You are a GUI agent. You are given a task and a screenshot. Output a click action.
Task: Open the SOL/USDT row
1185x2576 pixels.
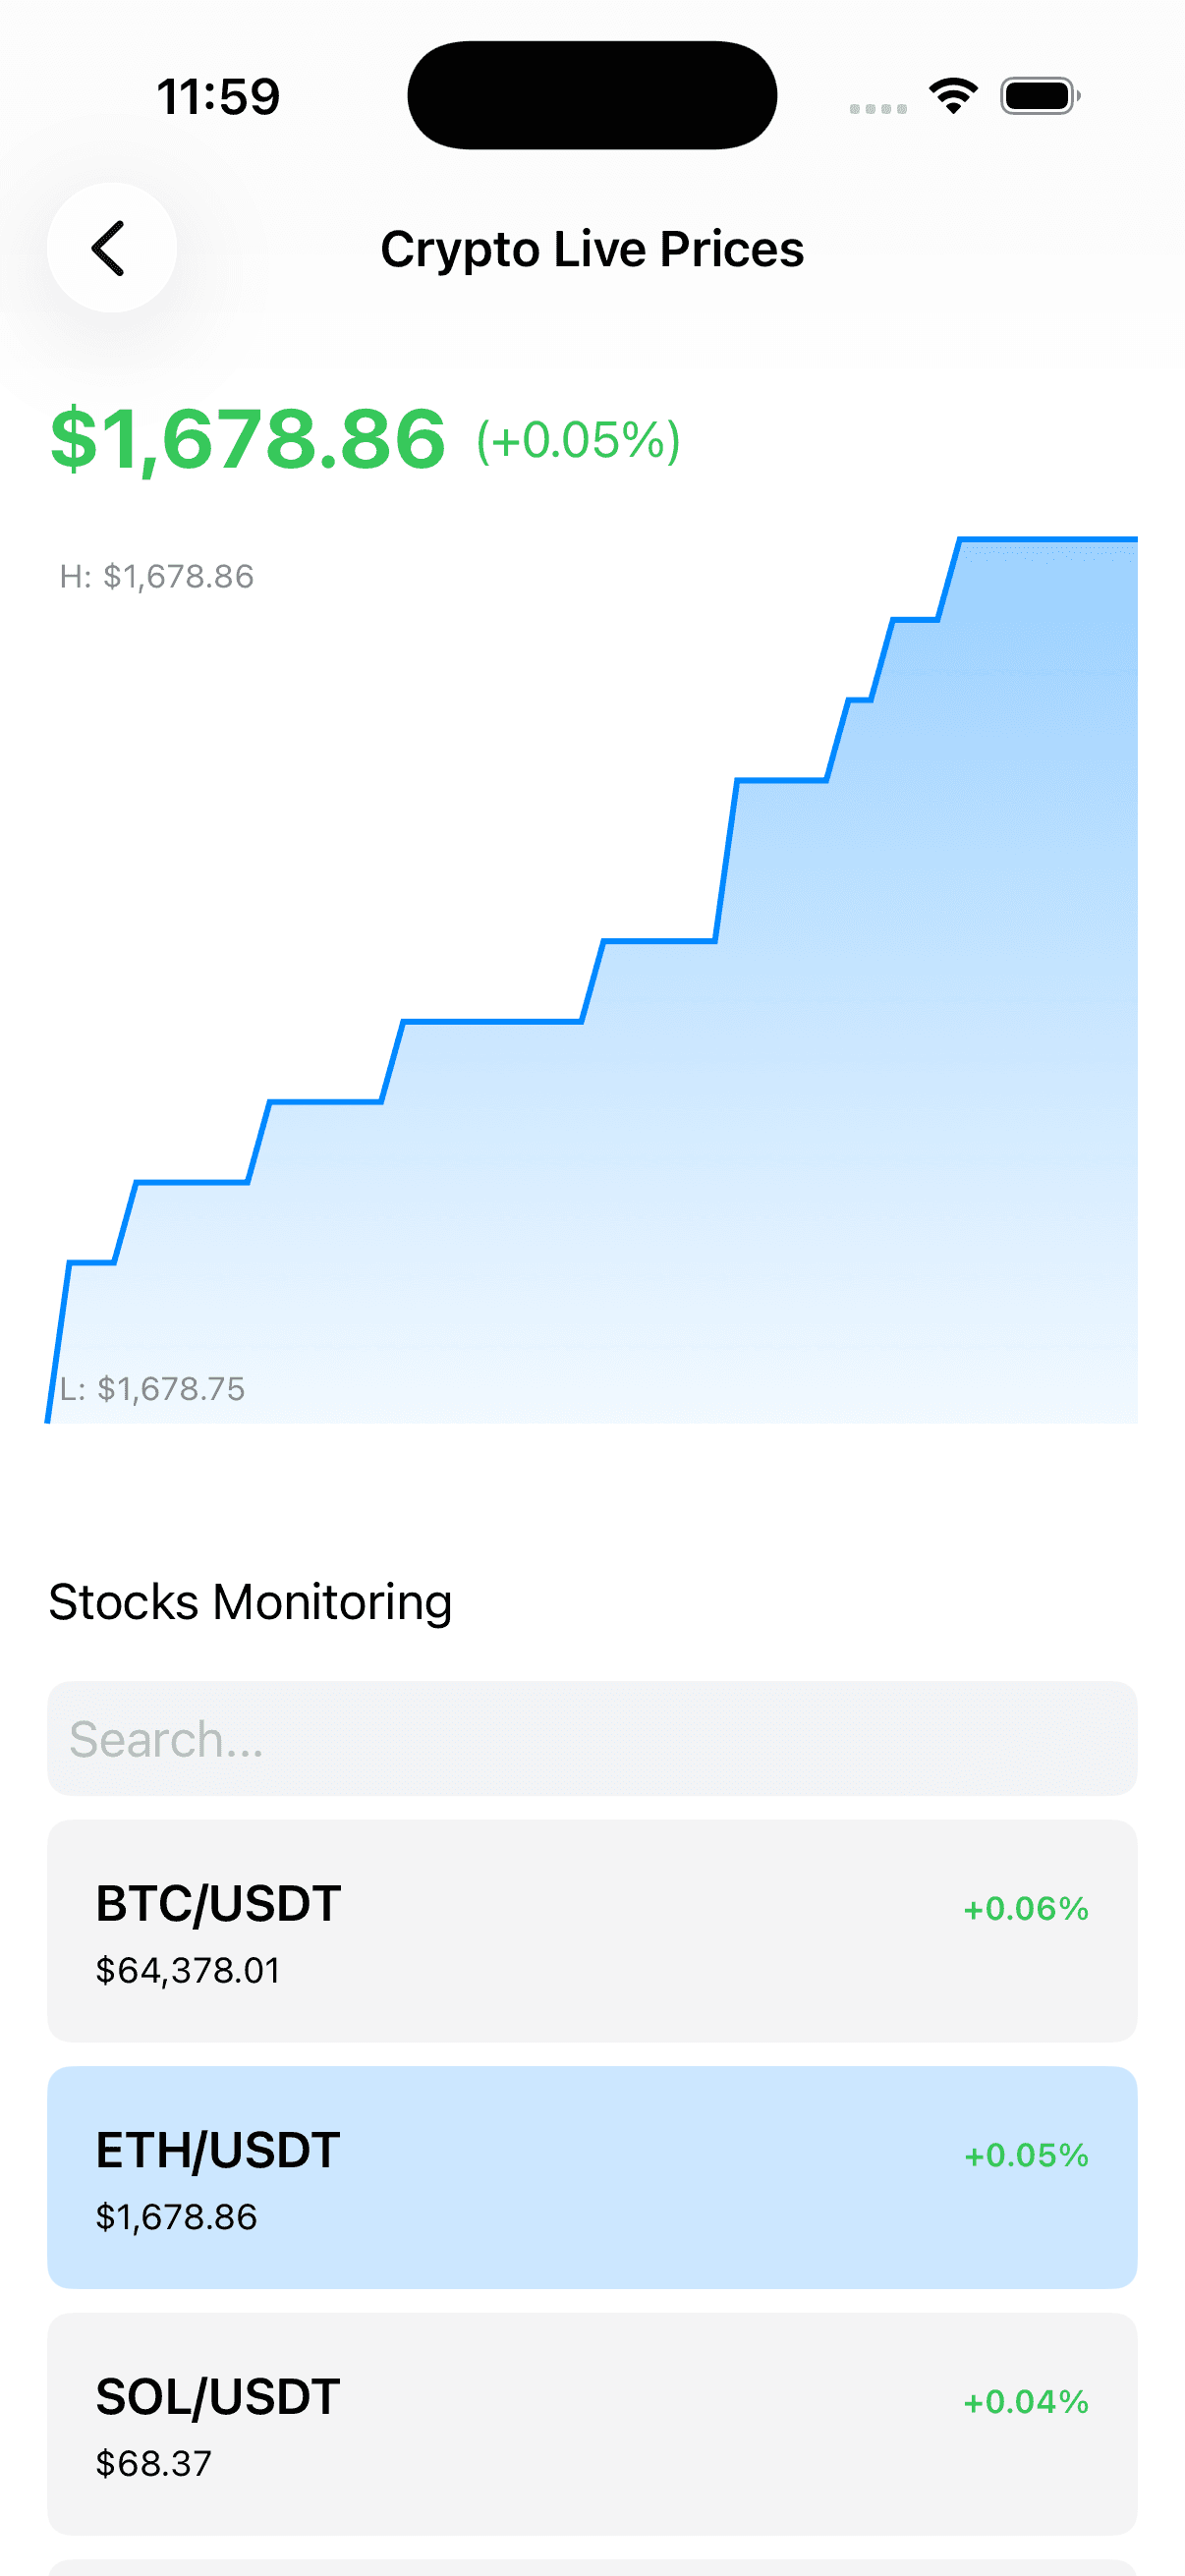[x=592, y=2423]
